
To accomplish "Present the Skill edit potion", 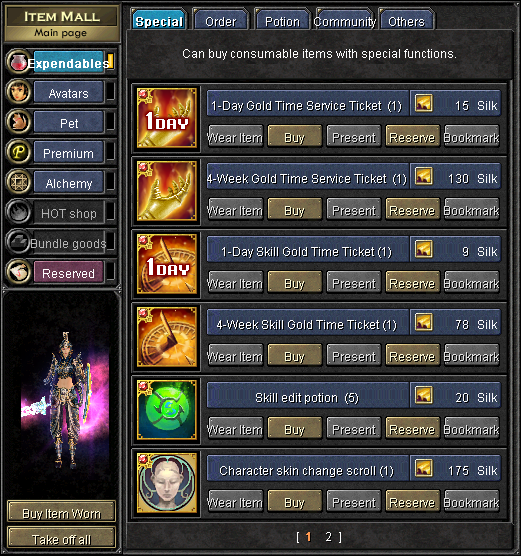I will tap(354, 428).
